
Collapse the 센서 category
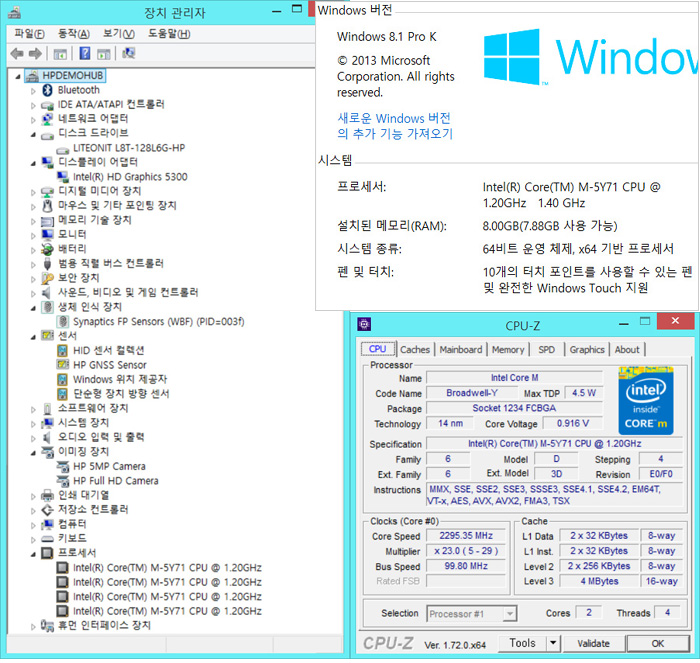pos(33,337)
